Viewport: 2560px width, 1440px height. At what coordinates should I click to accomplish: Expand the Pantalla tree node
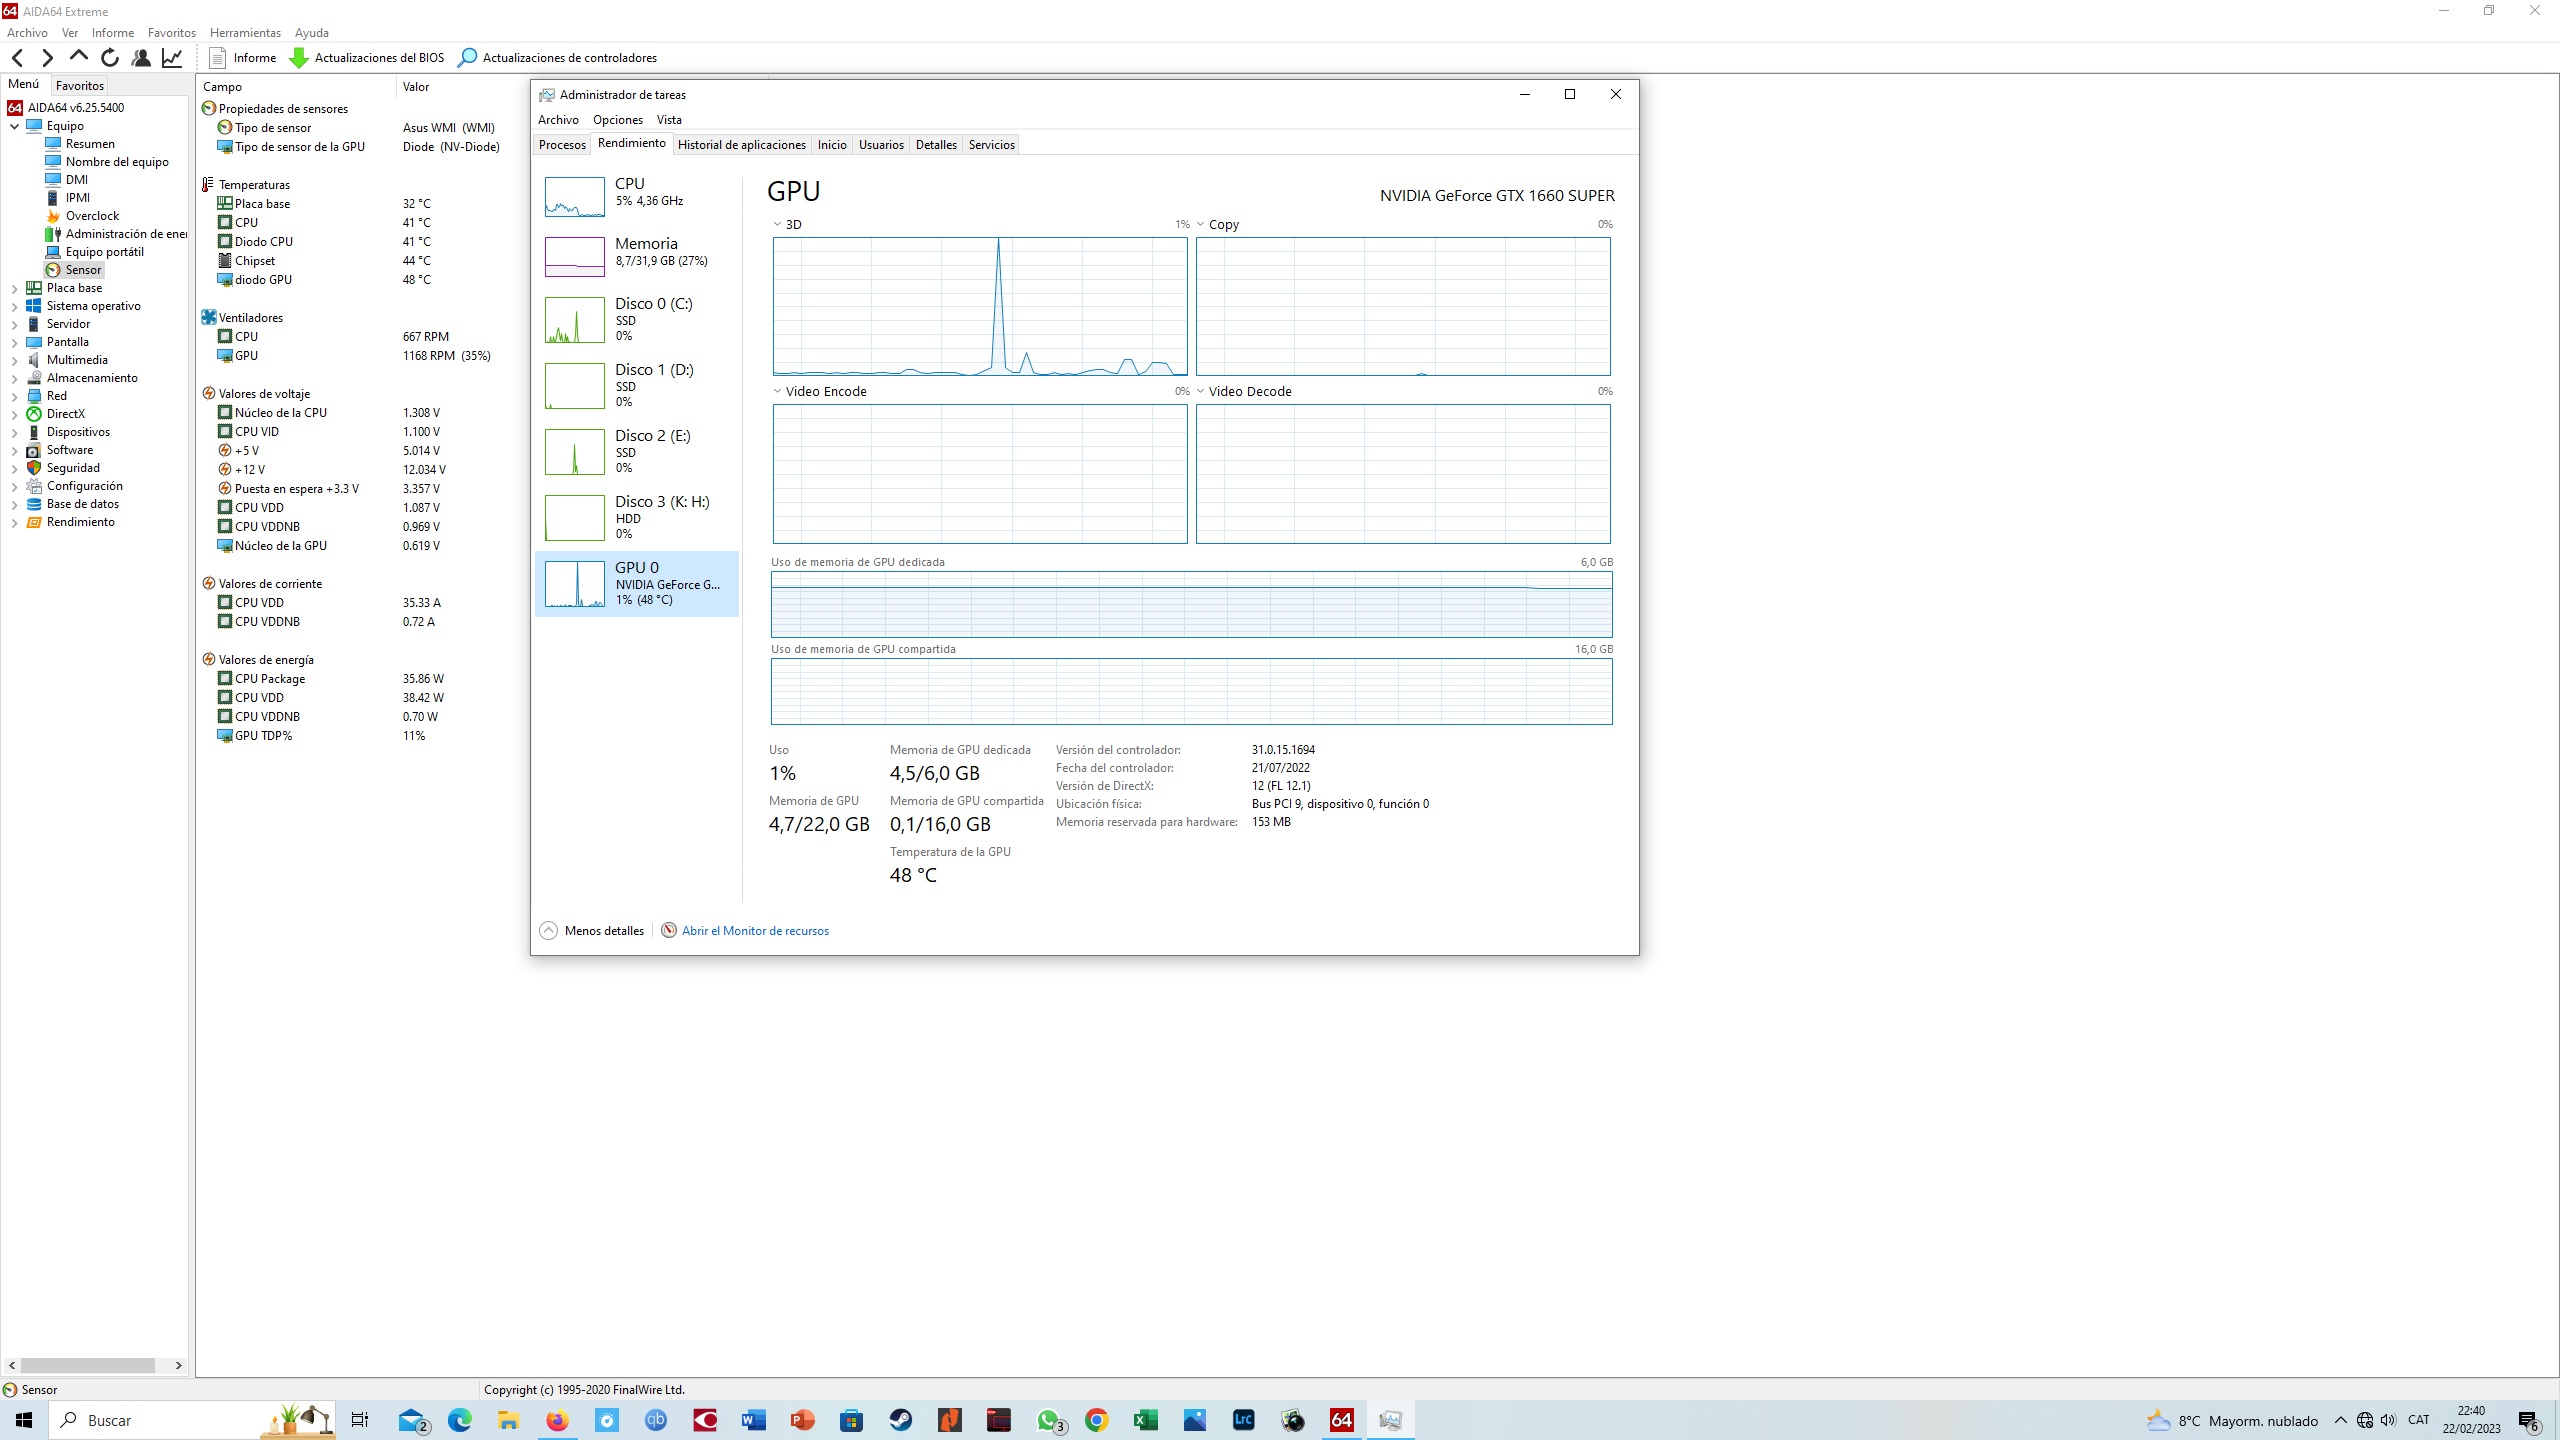coord(14,342)
